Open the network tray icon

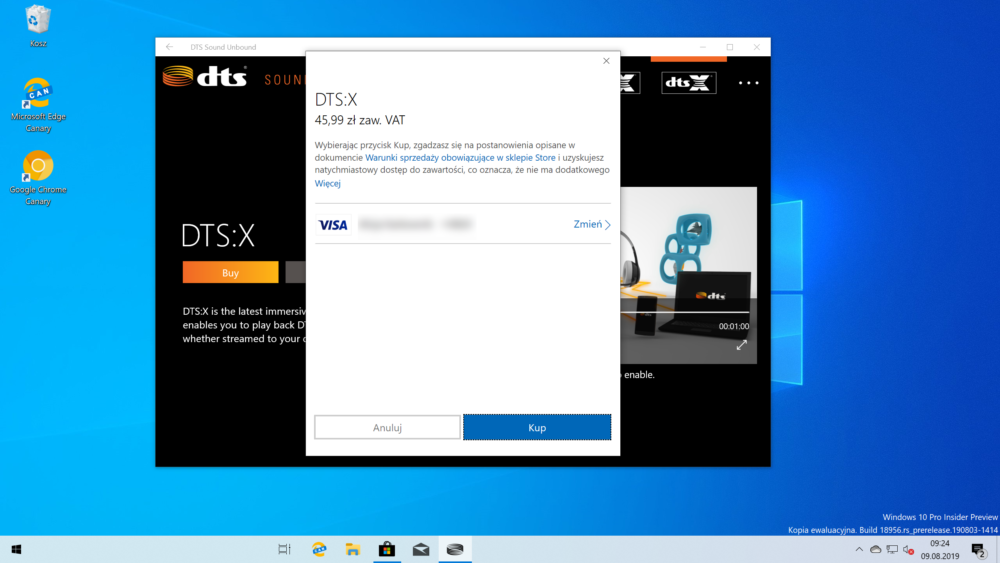click(892, 550)
